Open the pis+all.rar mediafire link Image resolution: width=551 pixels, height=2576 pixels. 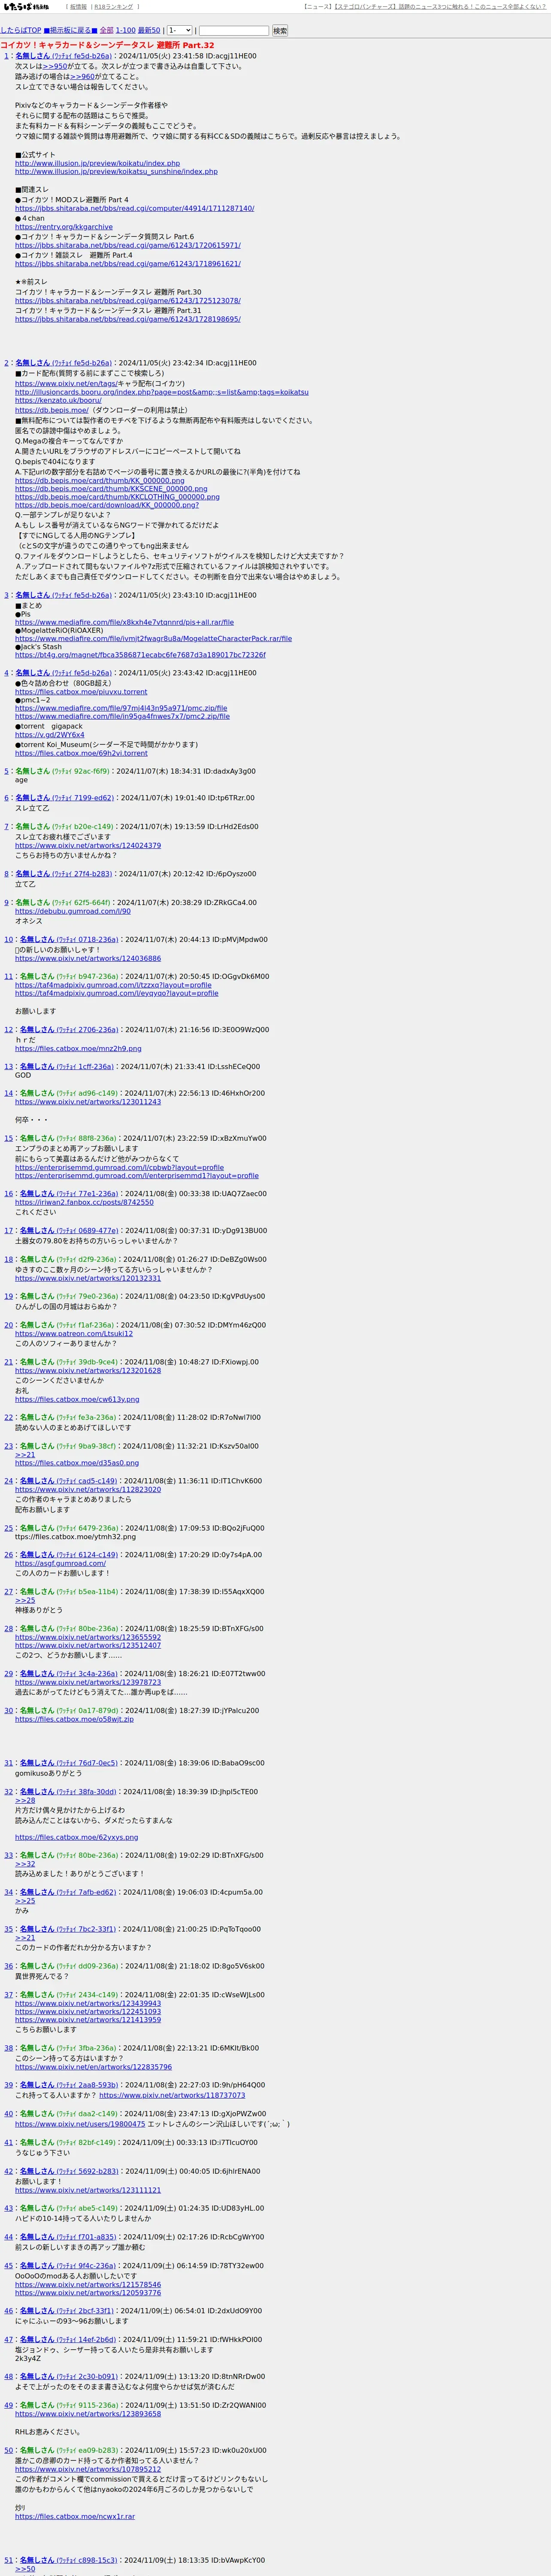pyautogui.click(x=124, y=622)
